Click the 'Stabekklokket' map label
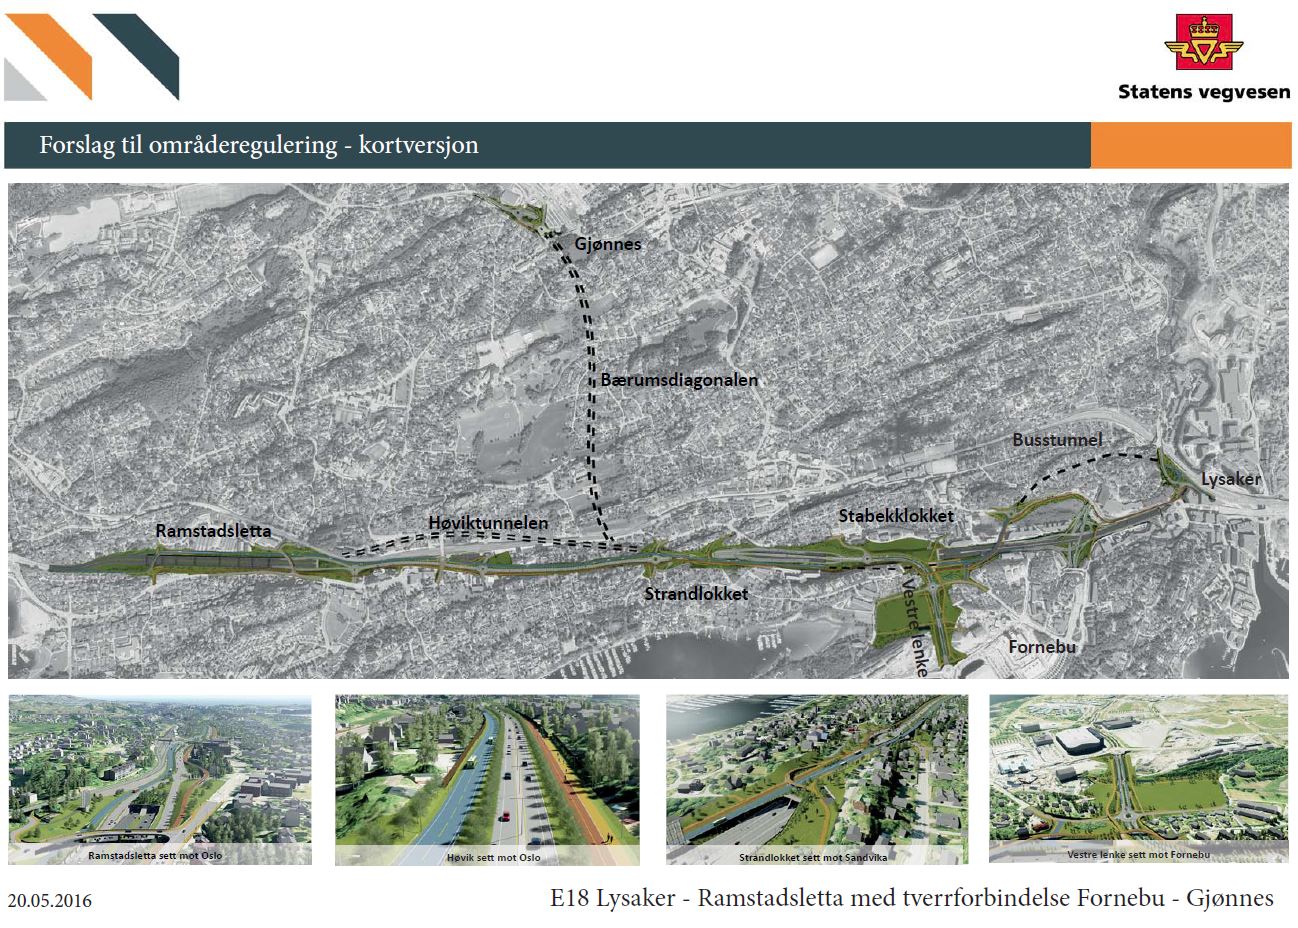The width and height of the screenshot is (1298, 928). [x=896, y=516]
